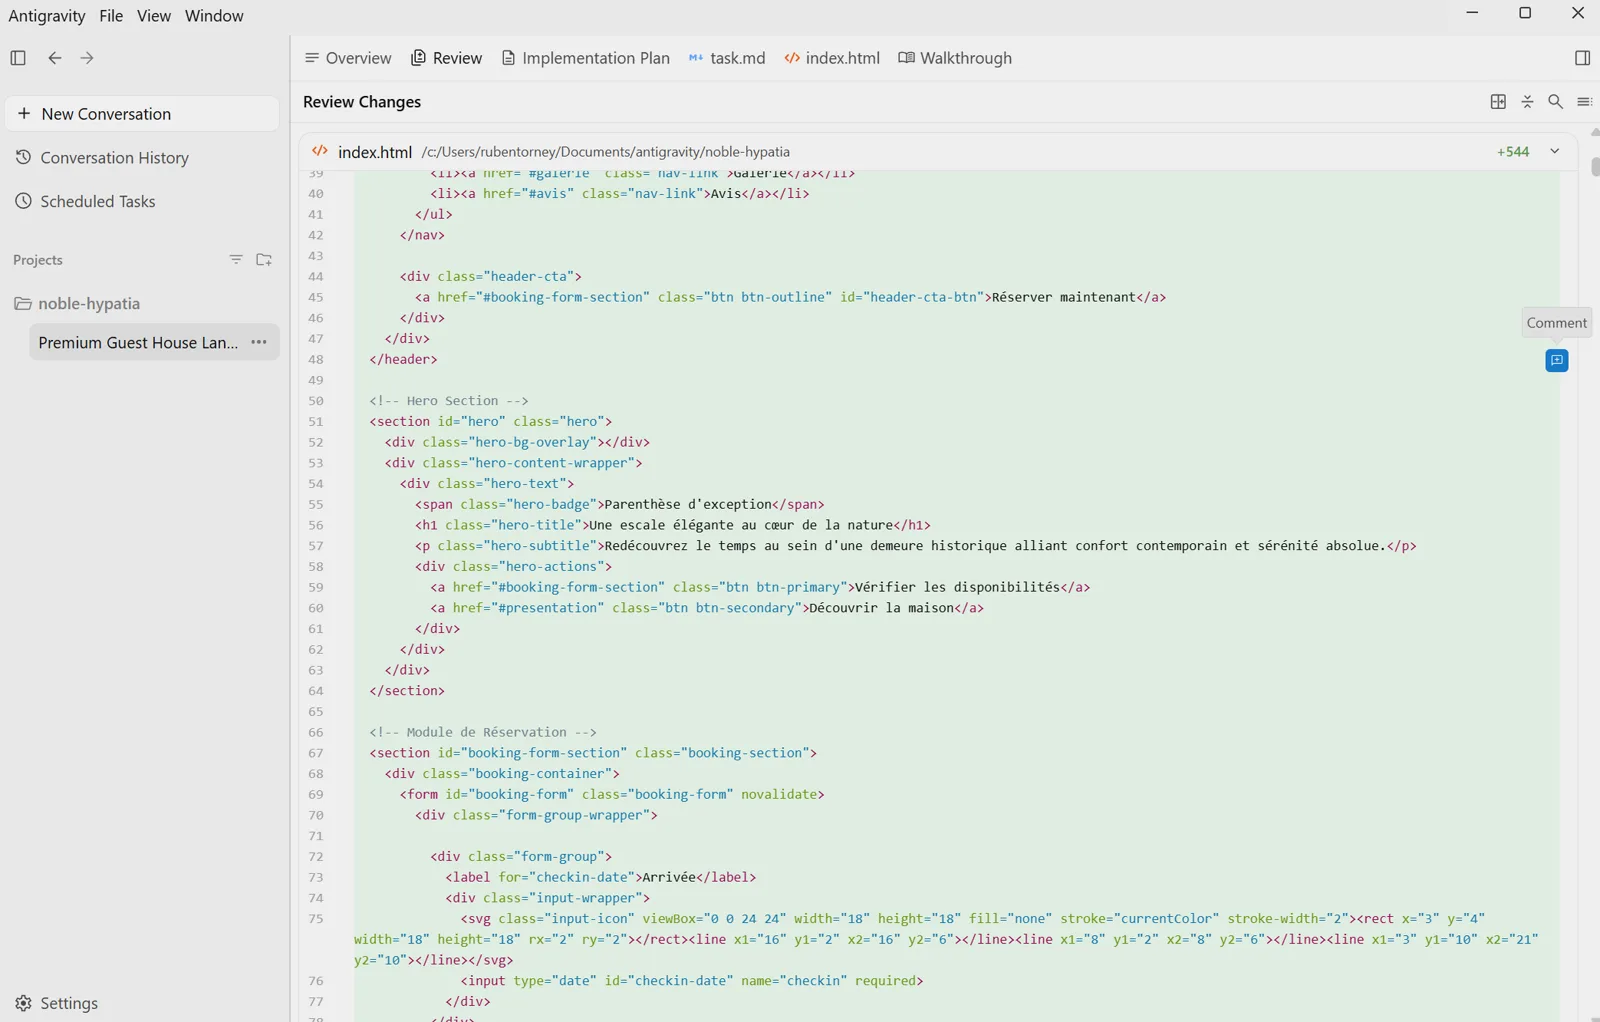The width and height of the screenshot is (1600, 1022).
Task: Click the blue add comment icon
Action: click(x=1557, y=360)
